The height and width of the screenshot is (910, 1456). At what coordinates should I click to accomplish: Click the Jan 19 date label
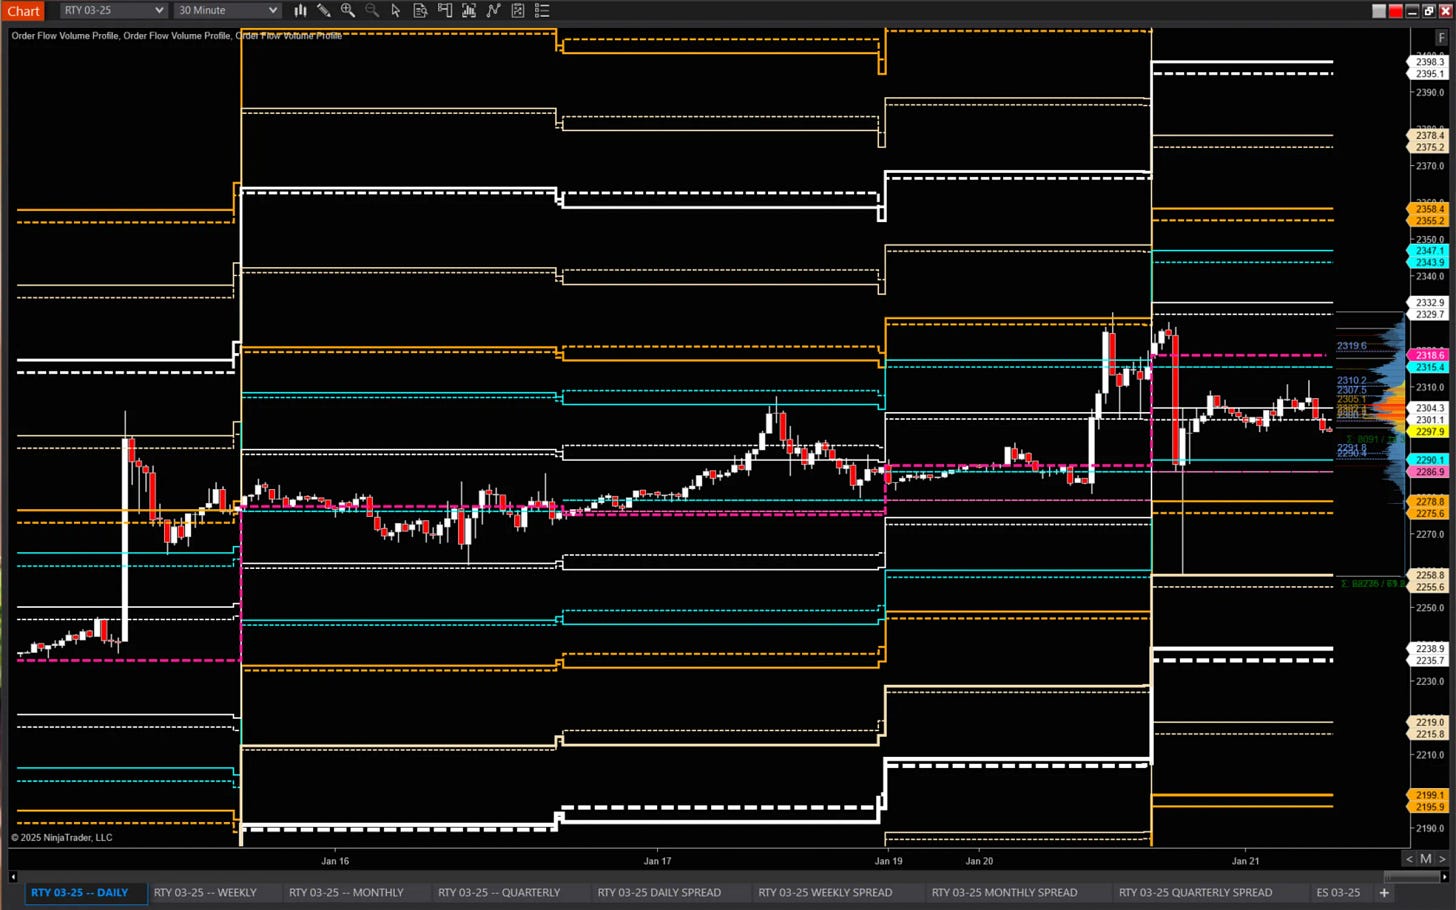888,861
